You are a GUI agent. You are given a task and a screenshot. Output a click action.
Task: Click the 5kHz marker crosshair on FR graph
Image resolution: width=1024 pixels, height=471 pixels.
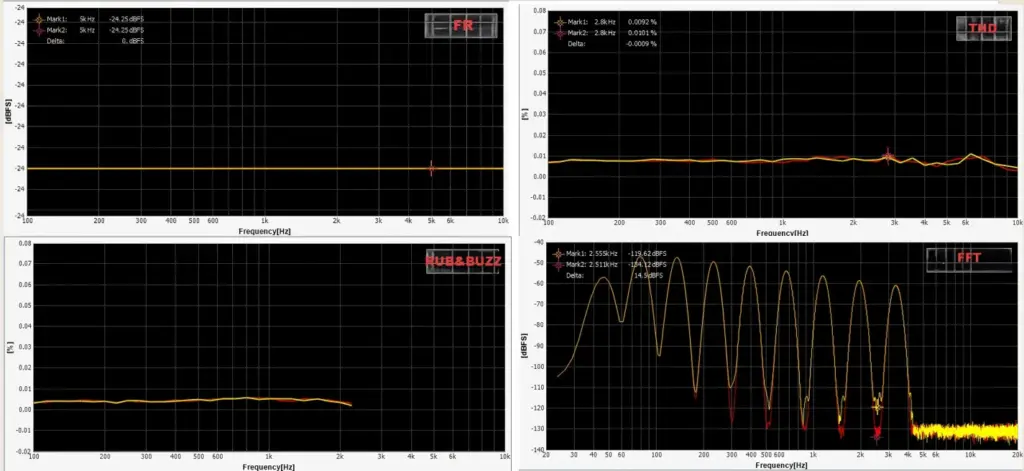point(431,168)
